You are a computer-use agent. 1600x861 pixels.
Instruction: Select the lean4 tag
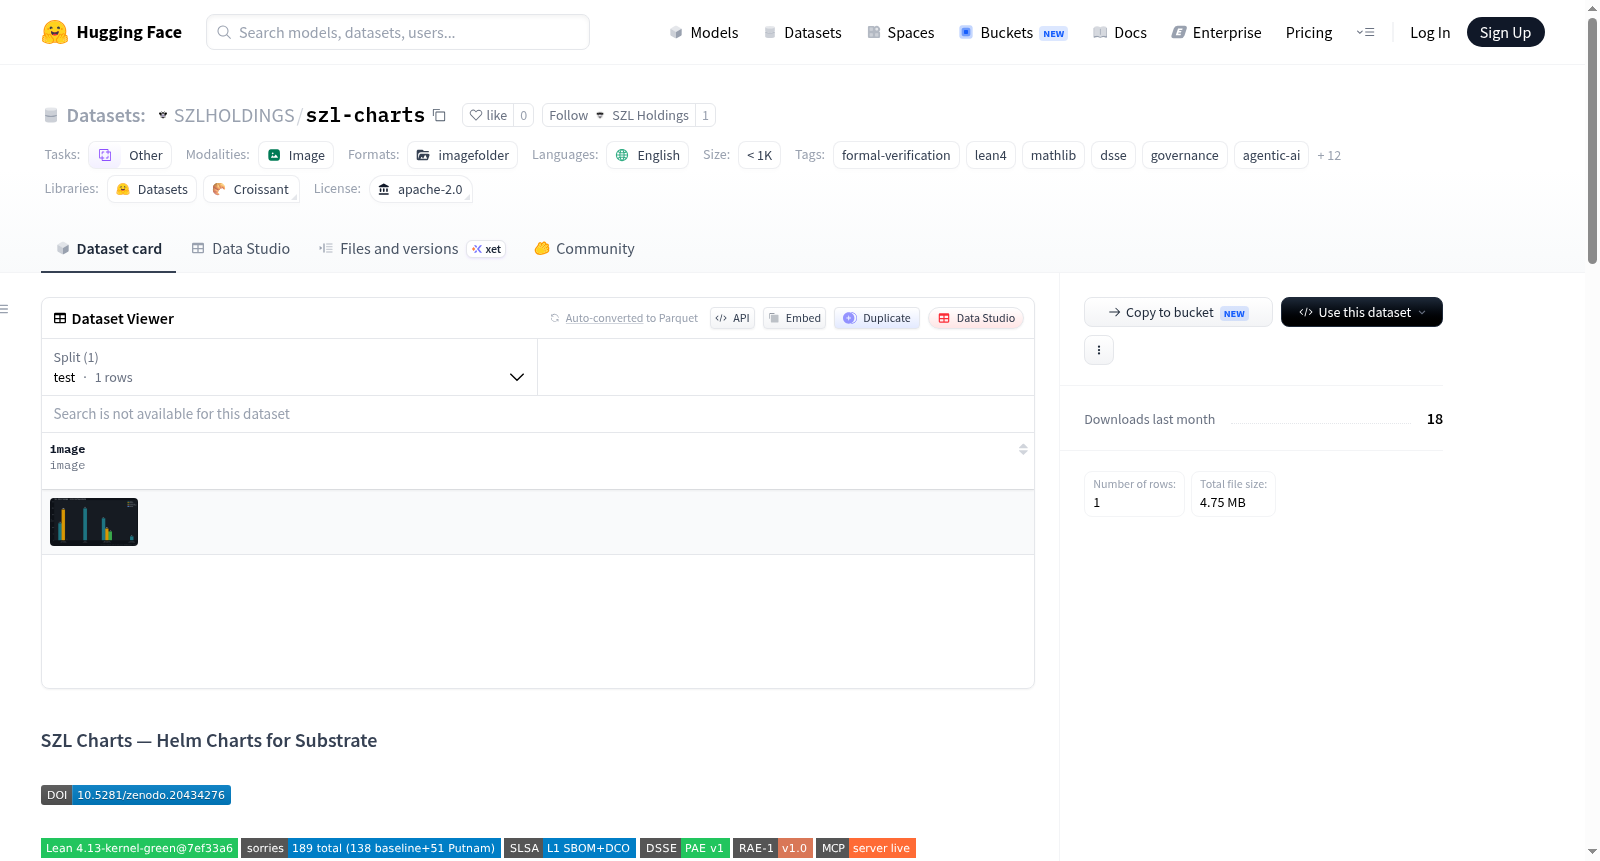[x=991, y=155]
